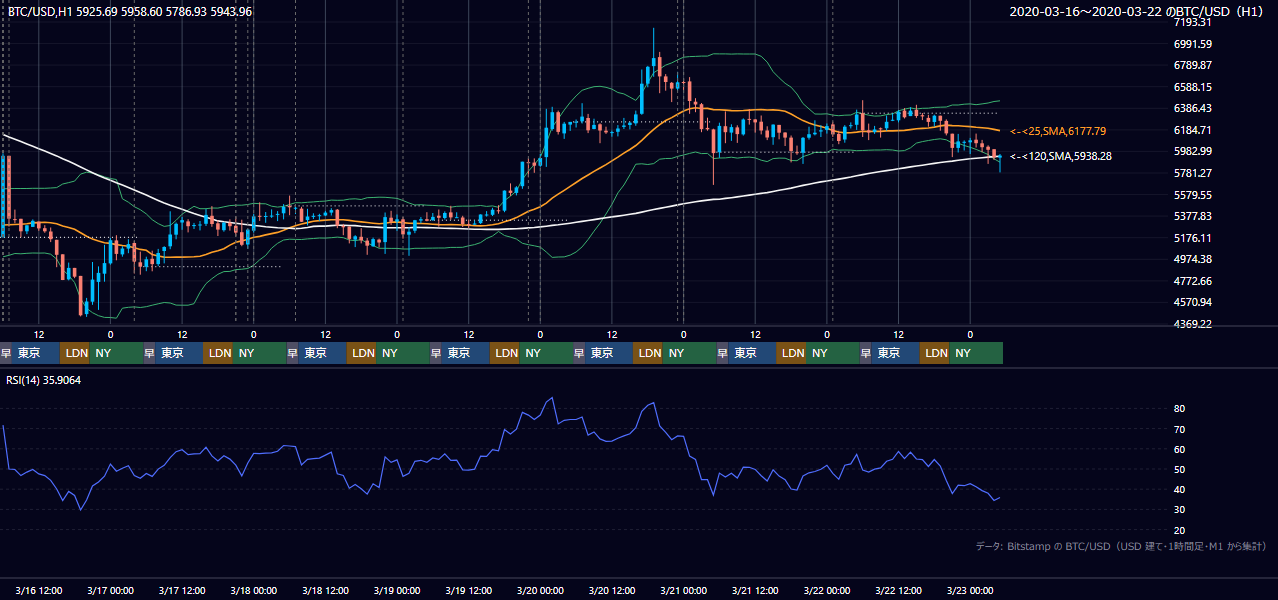The width and height of the screenshot is (1278, 600).
Task: Select the 3/21 12:00 date label
Action: (755, 590)
